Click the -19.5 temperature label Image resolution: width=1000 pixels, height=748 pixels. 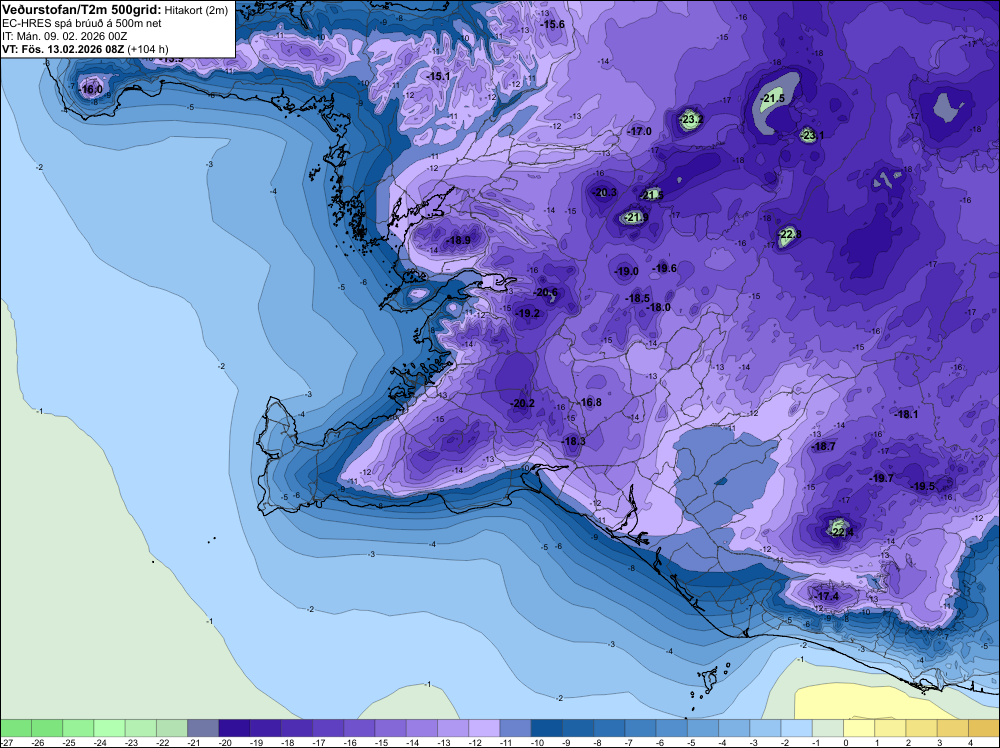click(922, 486)
